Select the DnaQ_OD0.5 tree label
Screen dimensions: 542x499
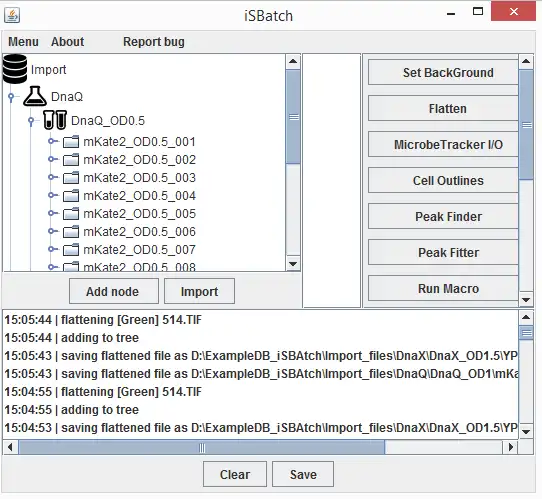coord(108,121)
